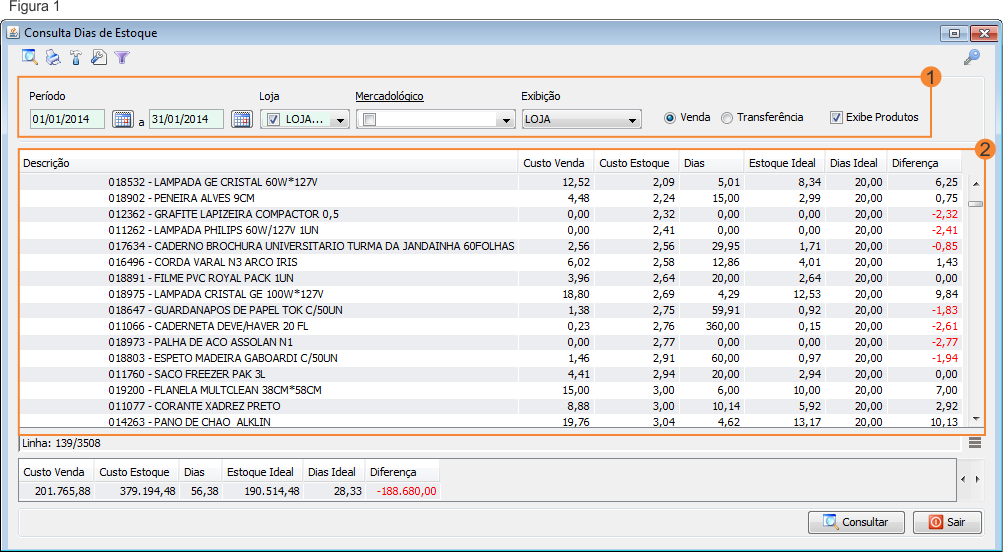Click the key magnifier icon at top right
This screenshot has height=552, width=1003.
pos(972,58)
